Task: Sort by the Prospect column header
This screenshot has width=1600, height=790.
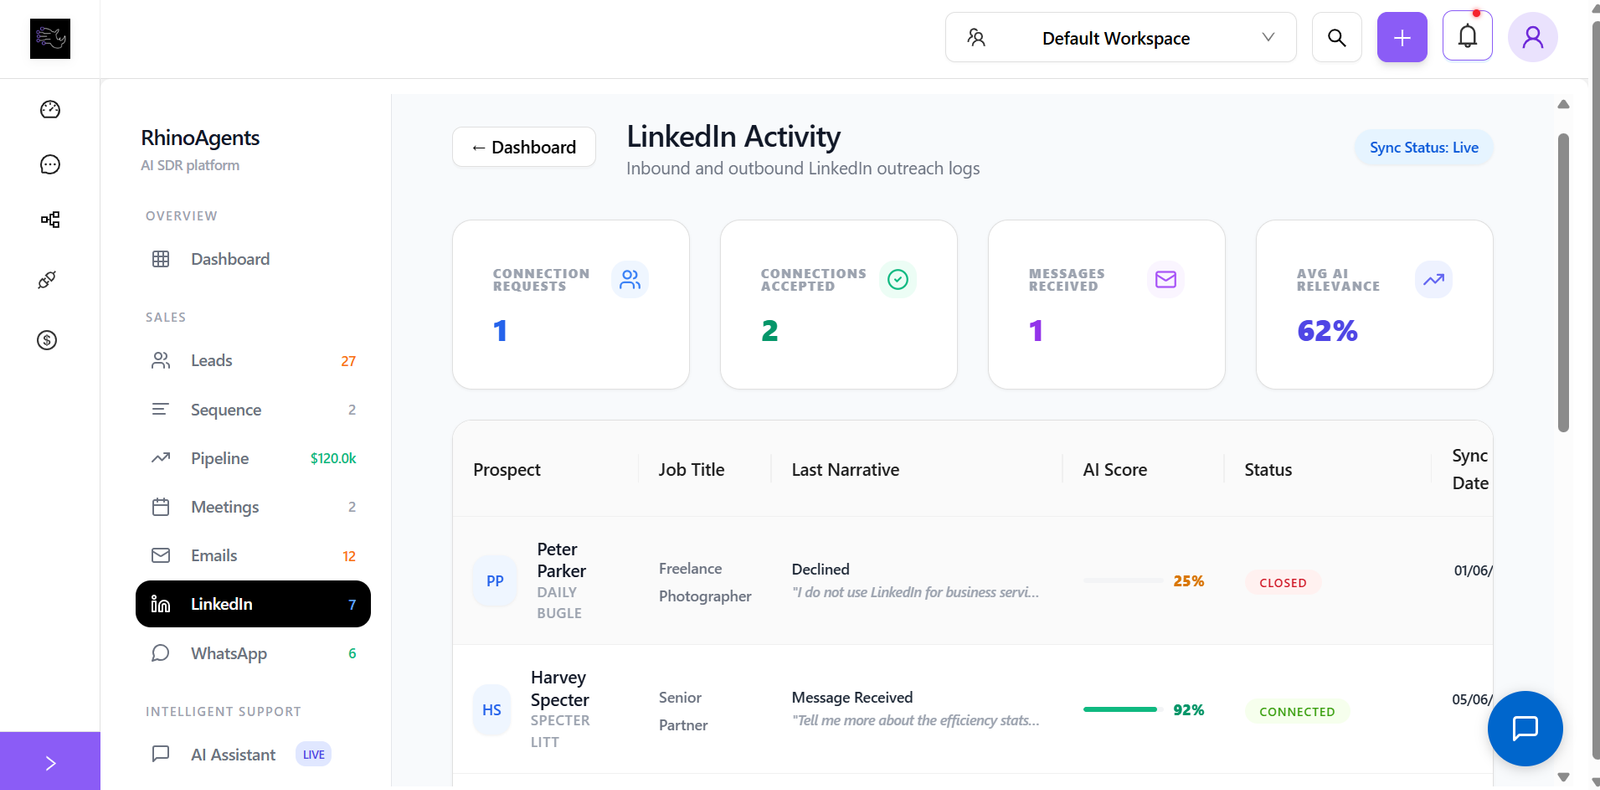Action: click(507, 470)
